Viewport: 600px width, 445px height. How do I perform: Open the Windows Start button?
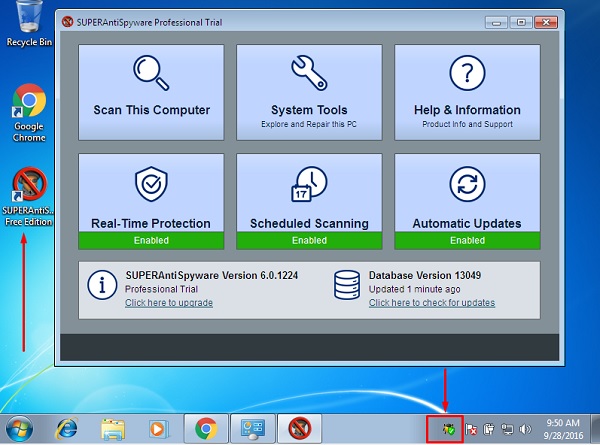(19, 429)
